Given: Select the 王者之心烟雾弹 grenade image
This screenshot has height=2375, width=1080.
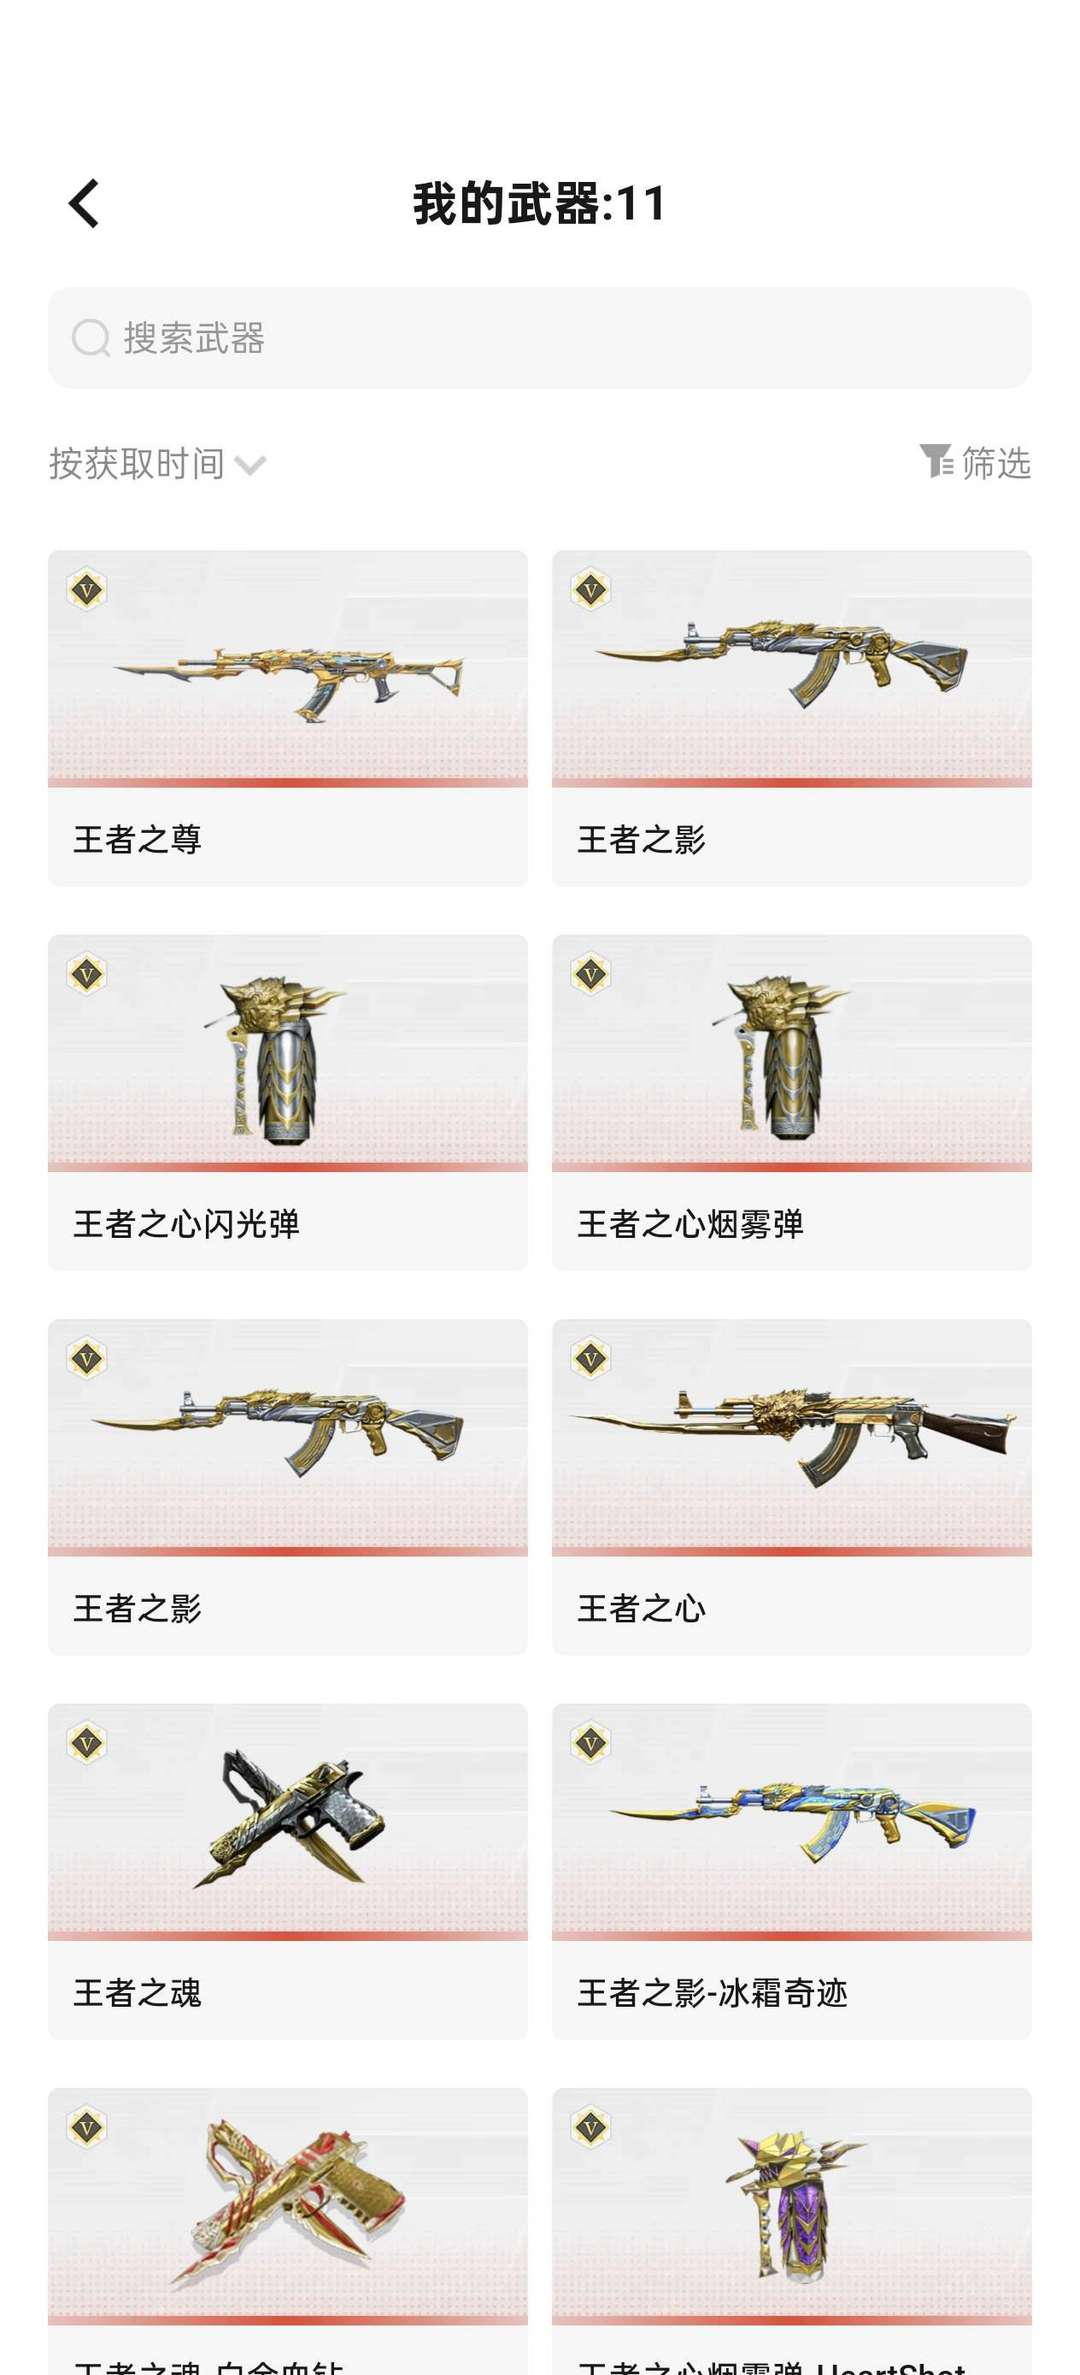Looking at the screenshot, I should (792, 1053).
